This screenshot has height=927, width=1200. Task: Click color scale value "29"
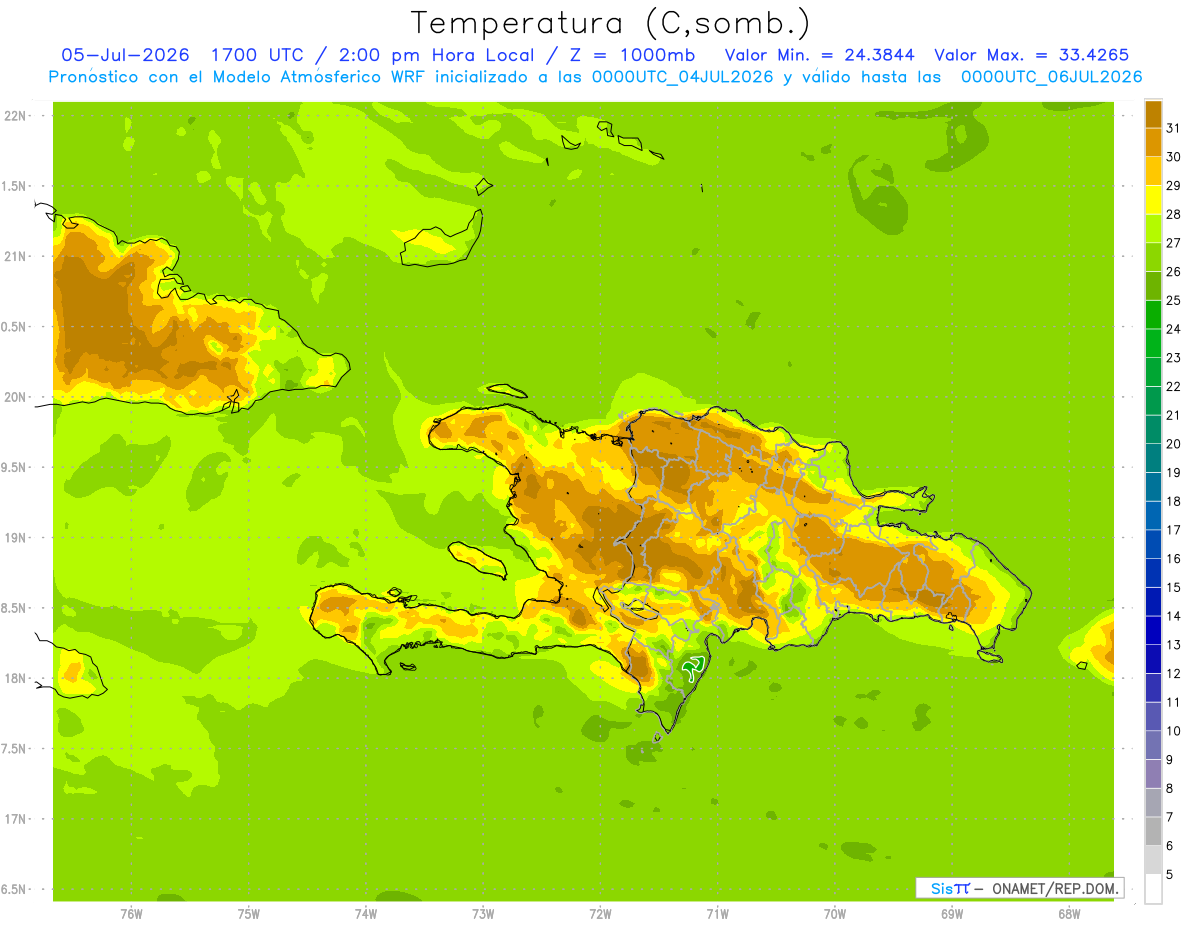coord(1173,186)
